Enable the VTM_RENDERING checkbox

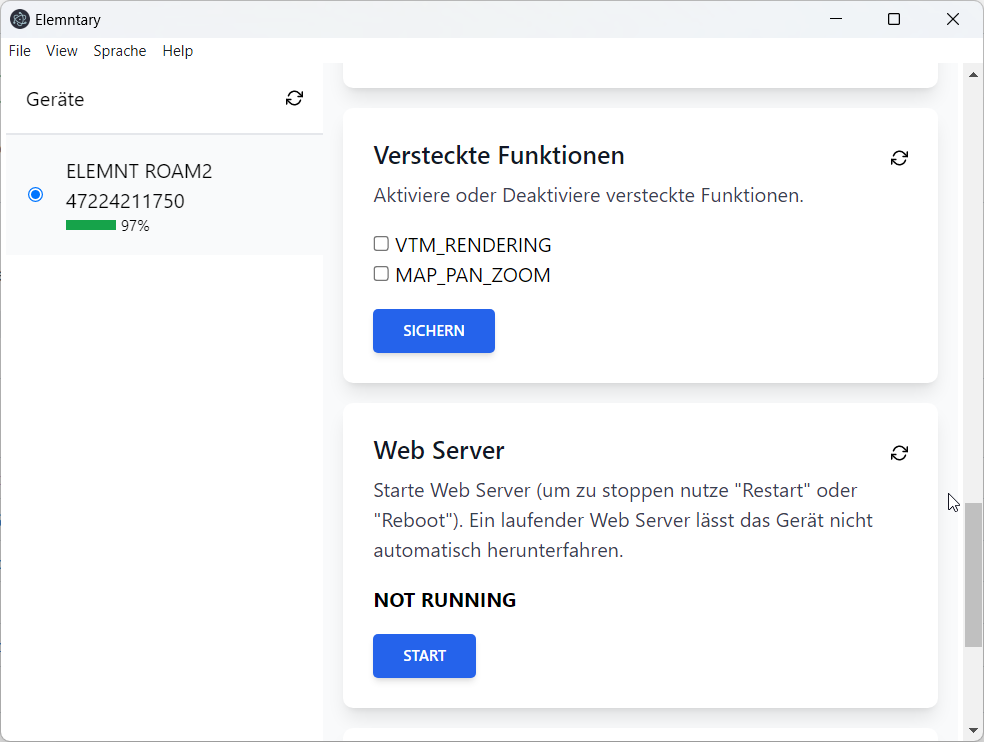coord(381,244)
